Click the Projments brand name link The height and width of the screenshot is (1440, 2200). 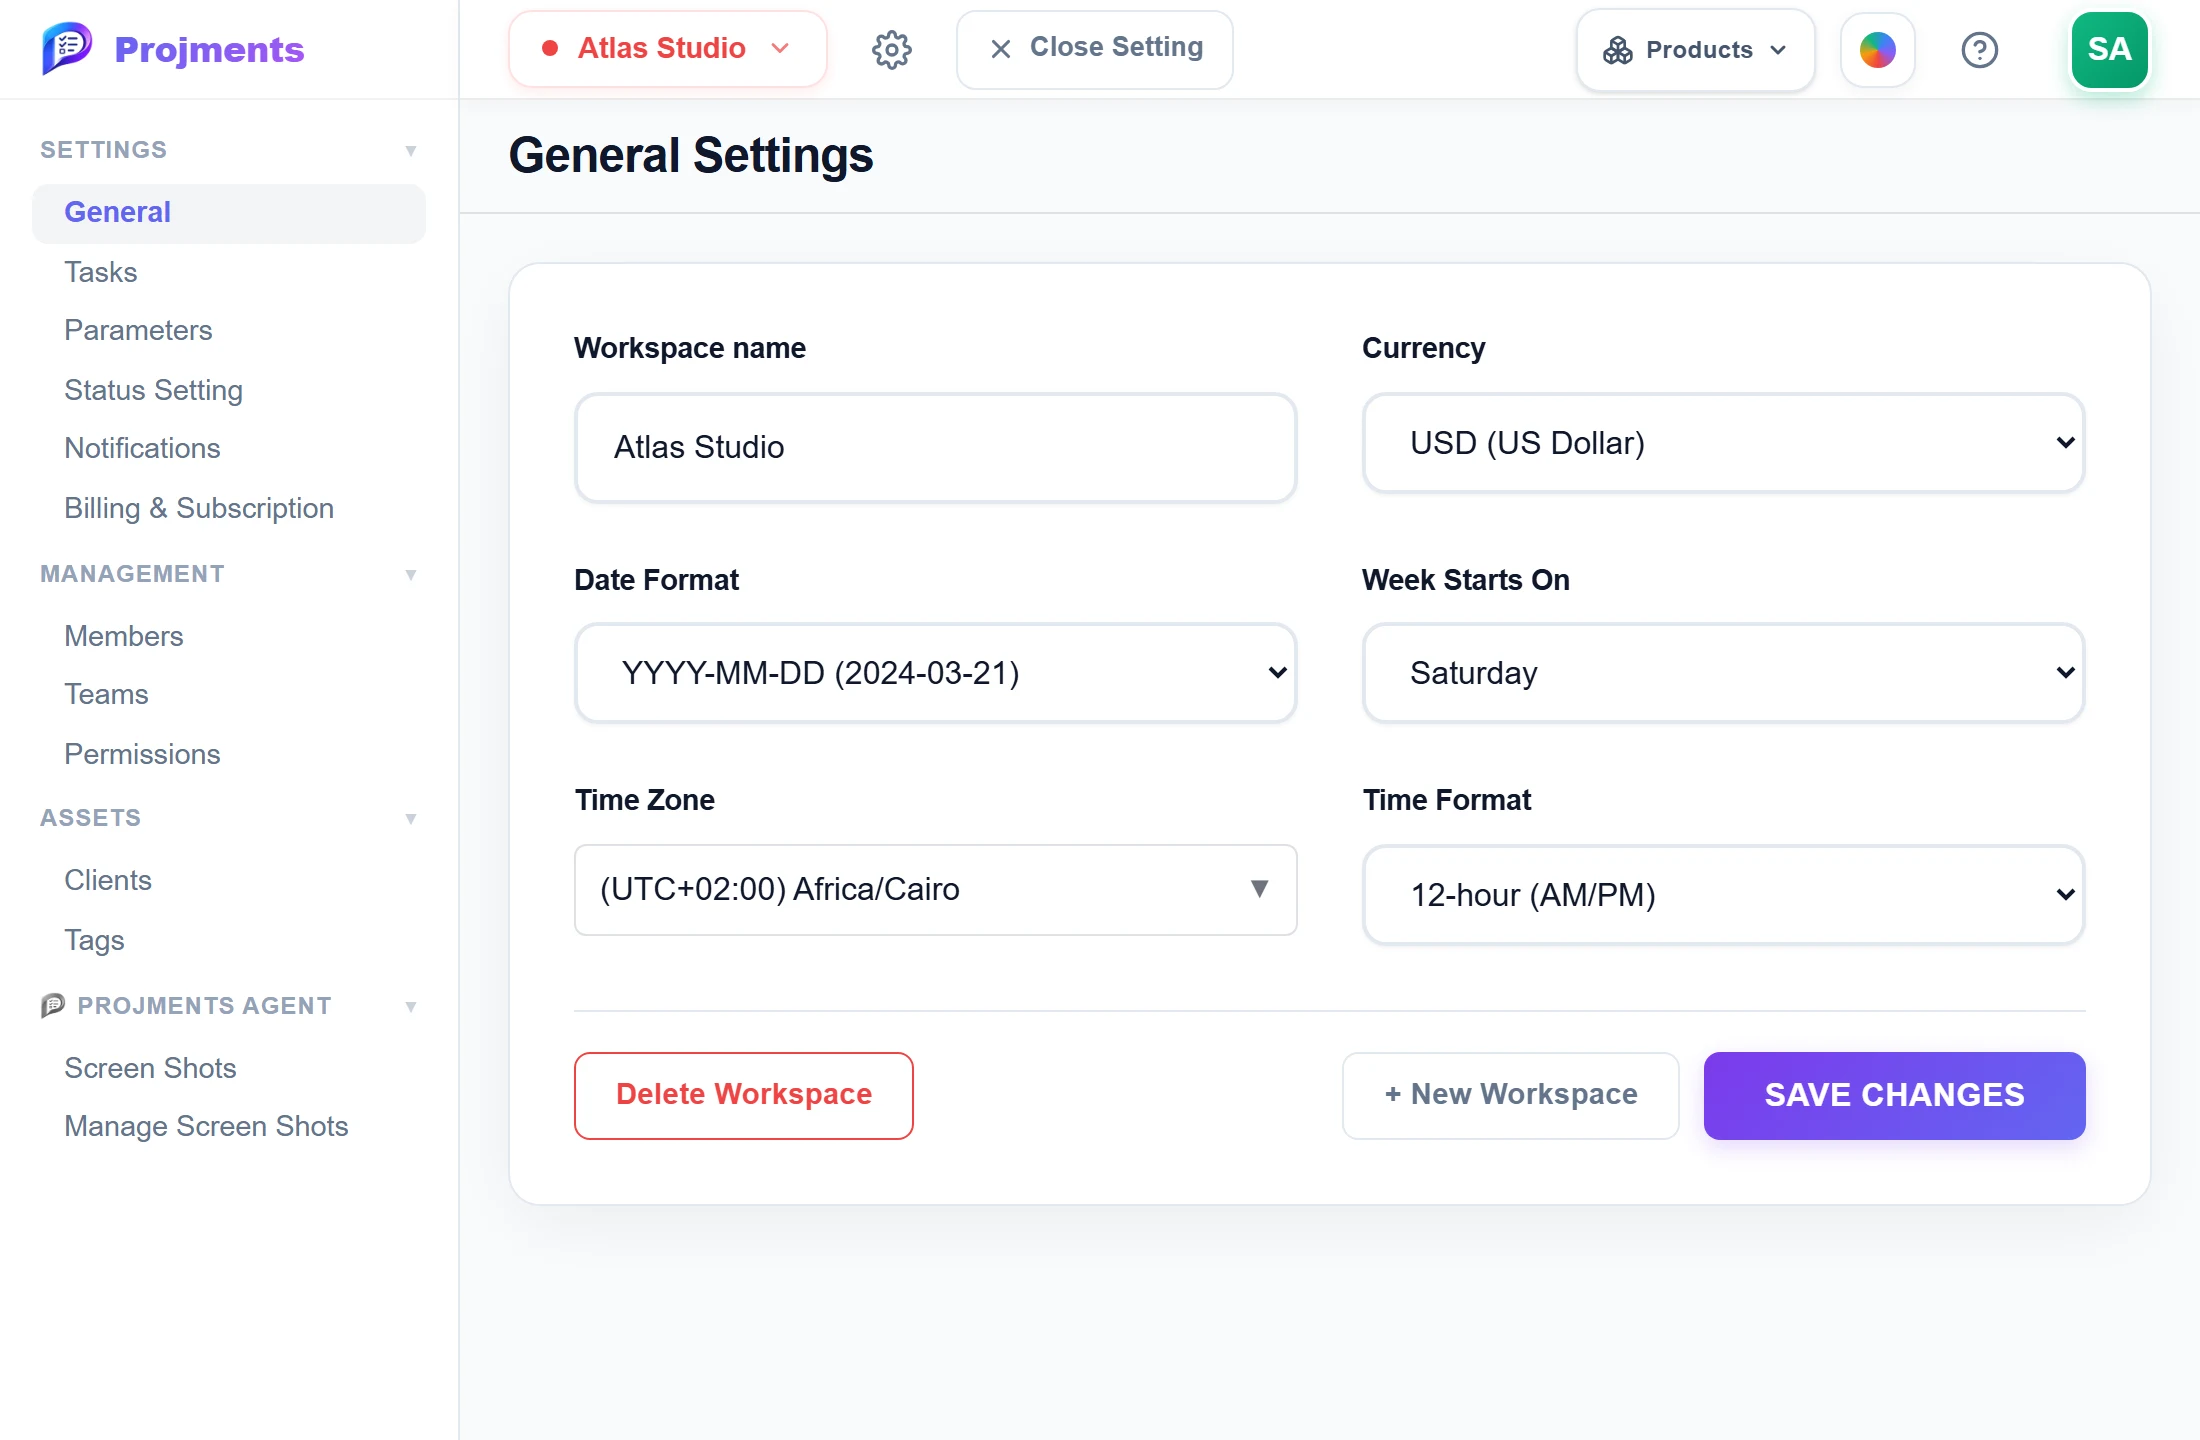click(x=209, y=49)
